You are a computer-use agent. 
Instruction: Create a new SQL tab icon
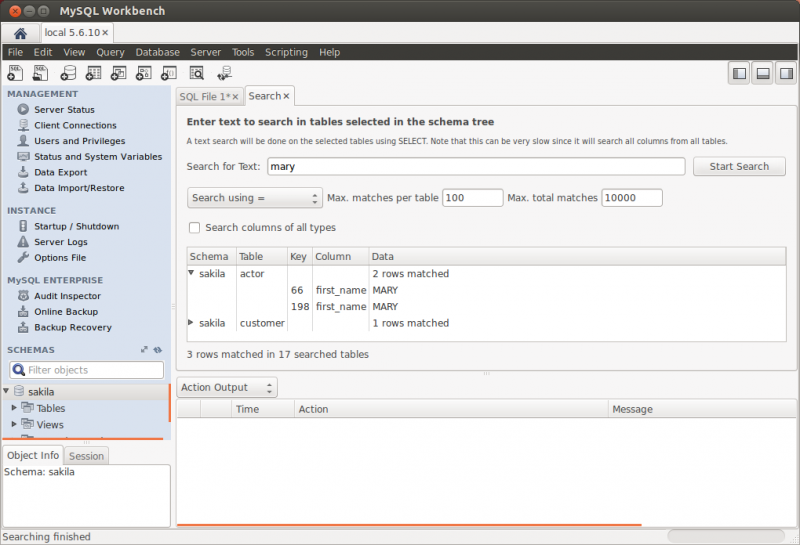pyautogui.click(x=15, y=73)
